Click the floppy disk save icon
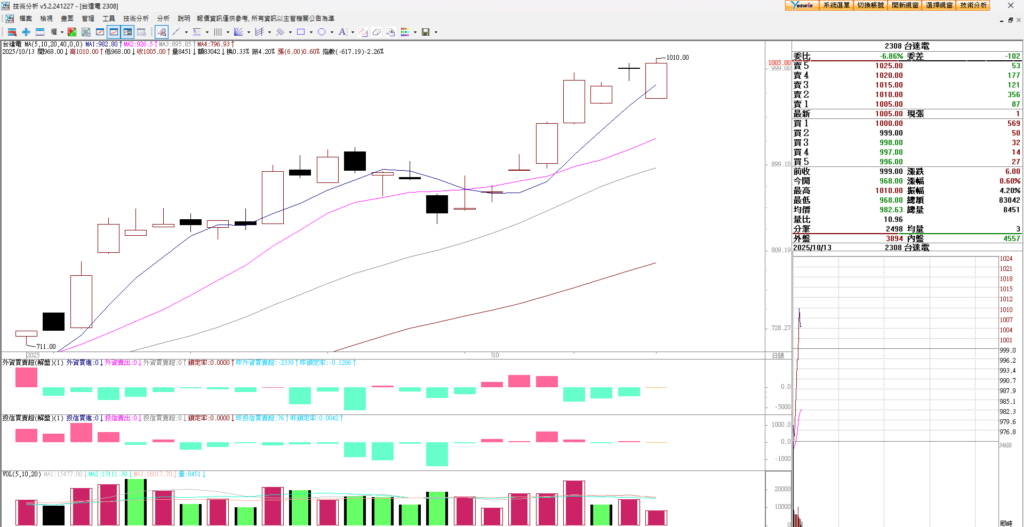 click(x=425, y=32)
